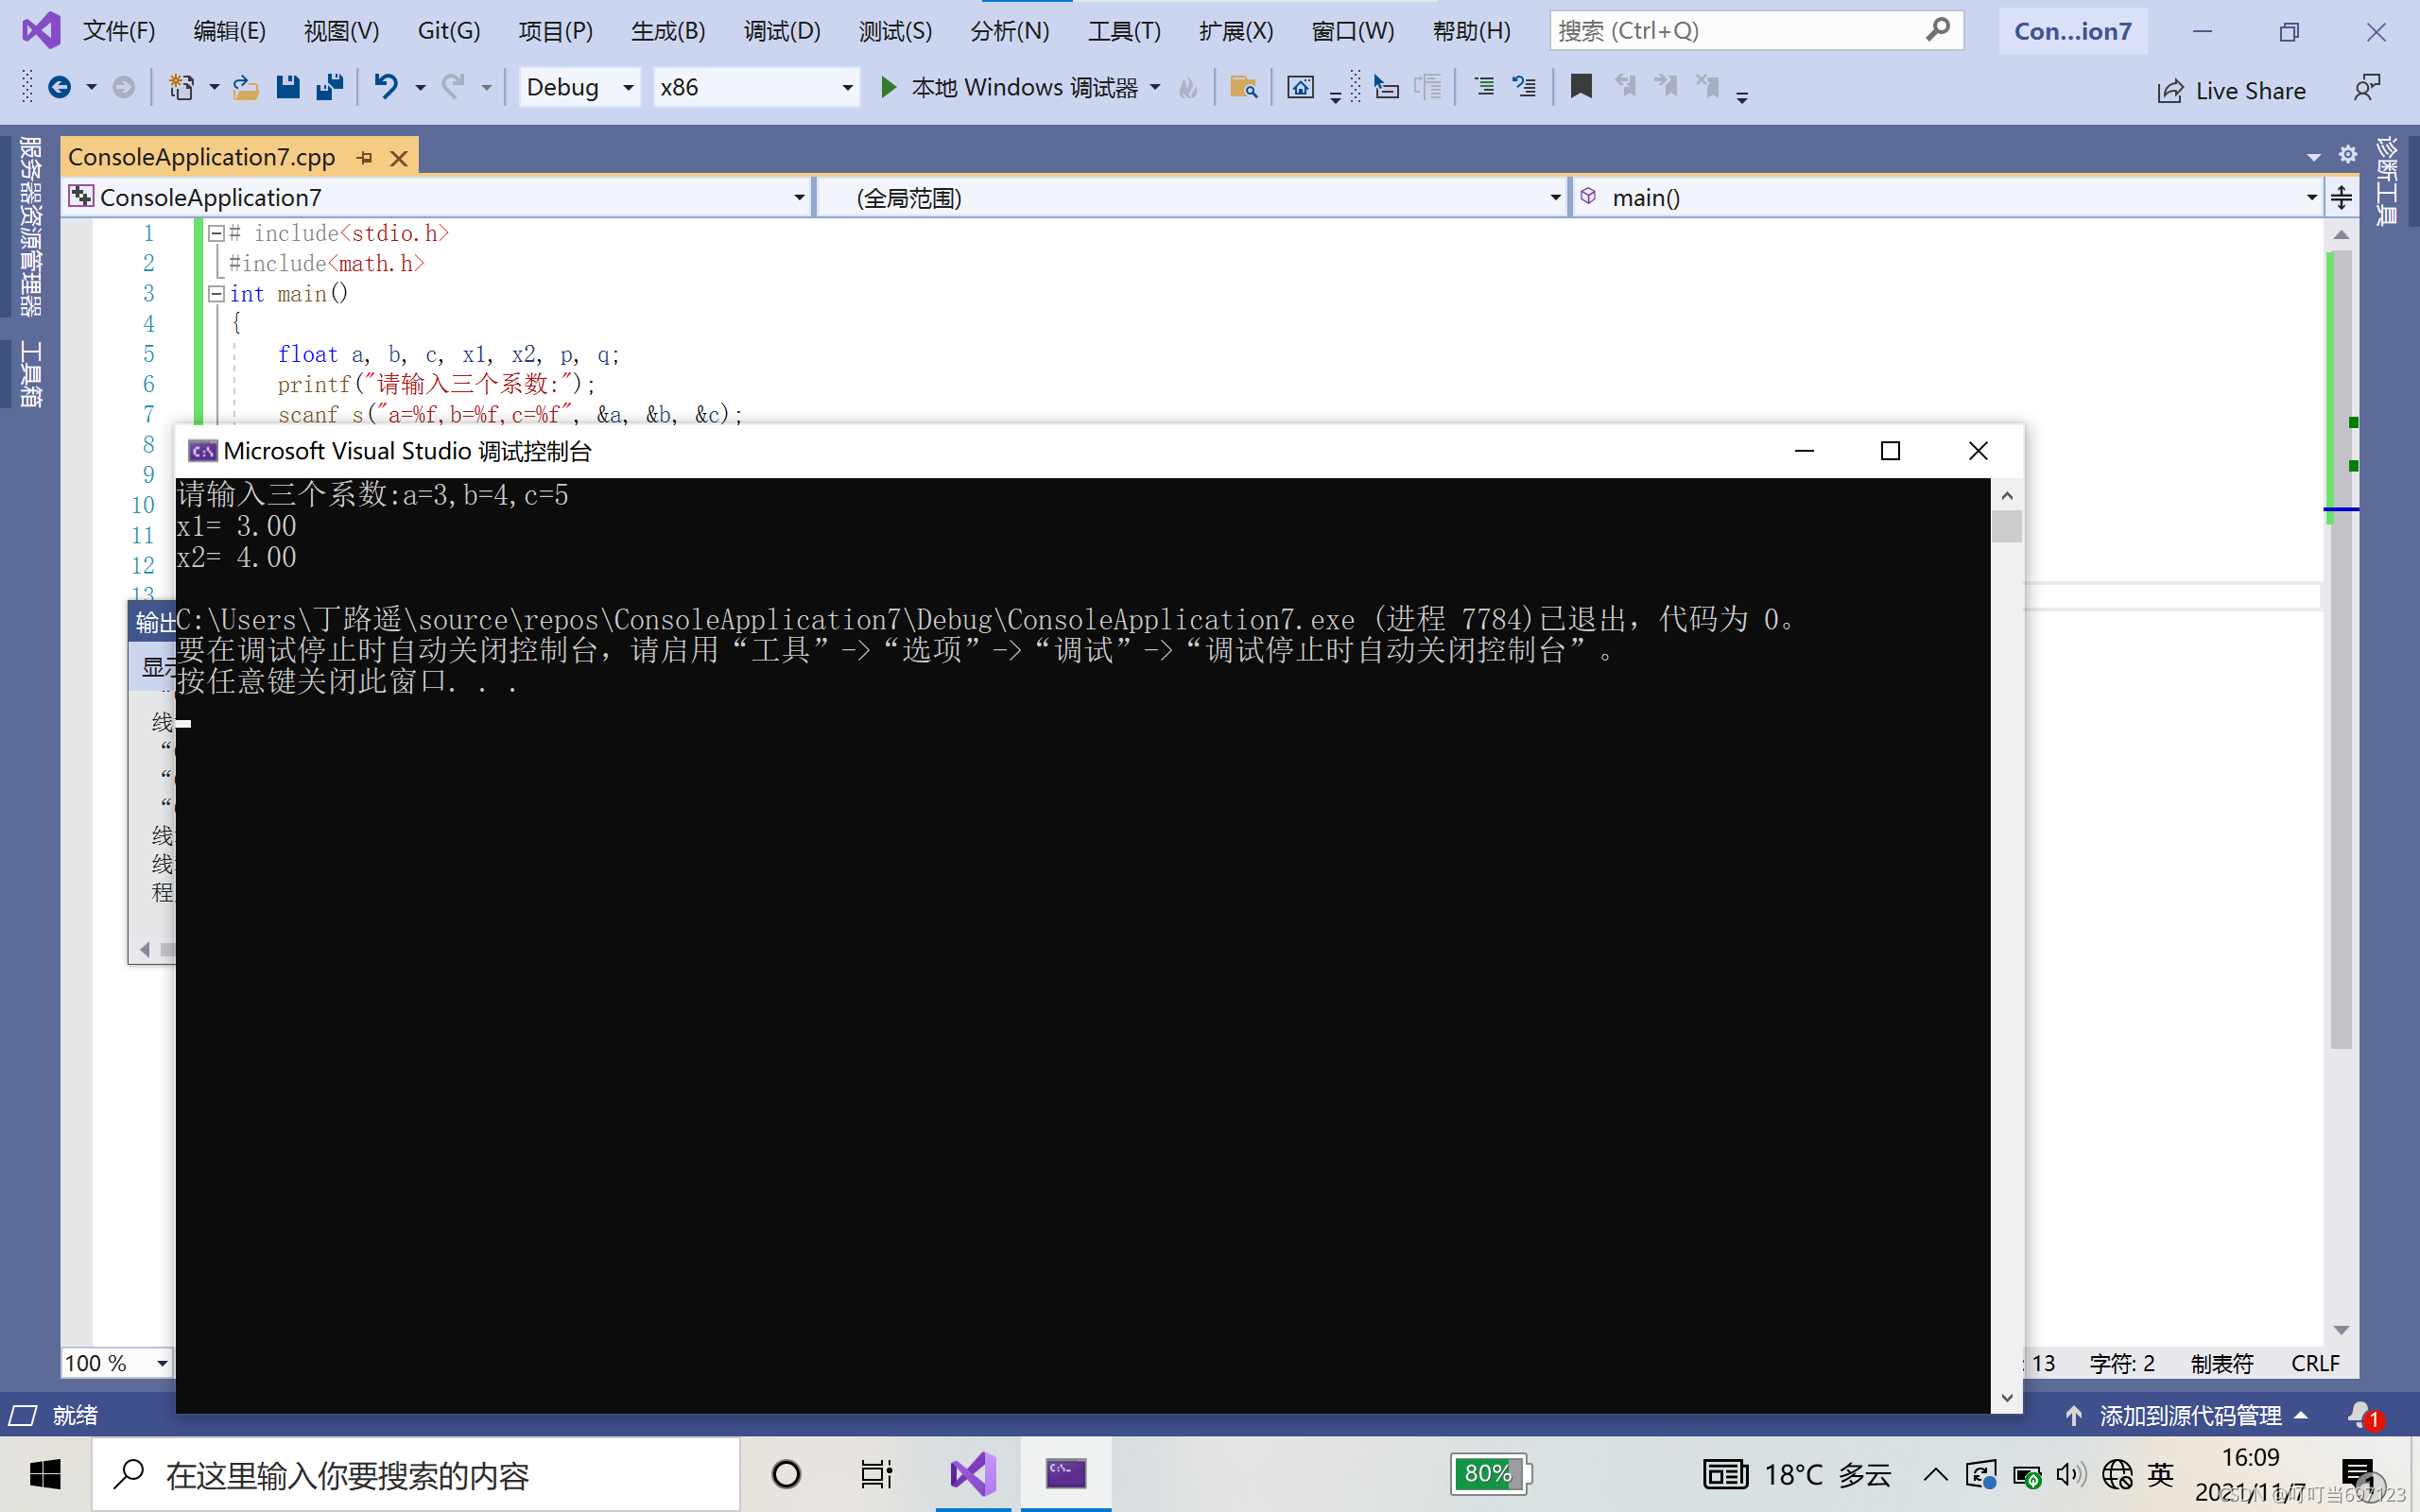2420x1512 pixels.
Task: Click the uncomment selected lines icon
Action: 1524,88
